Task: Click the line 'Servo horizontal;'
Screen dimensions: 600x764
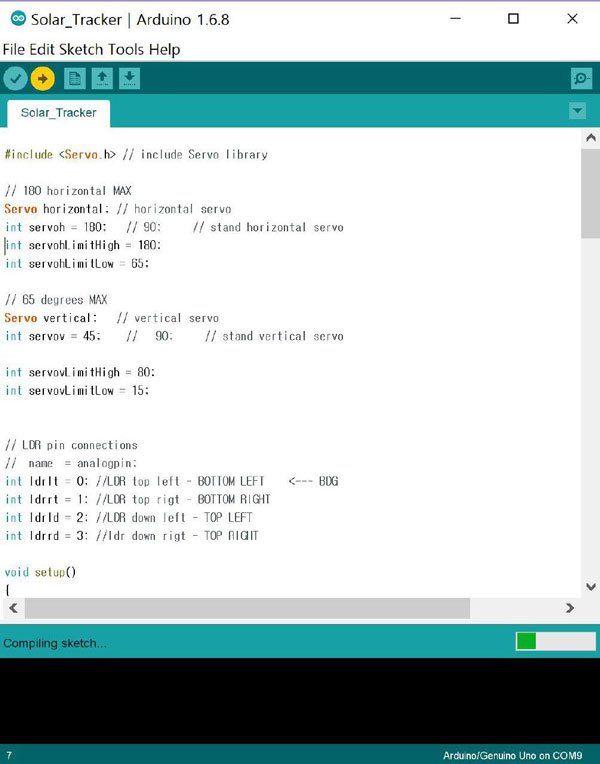Action: (57, 209)
